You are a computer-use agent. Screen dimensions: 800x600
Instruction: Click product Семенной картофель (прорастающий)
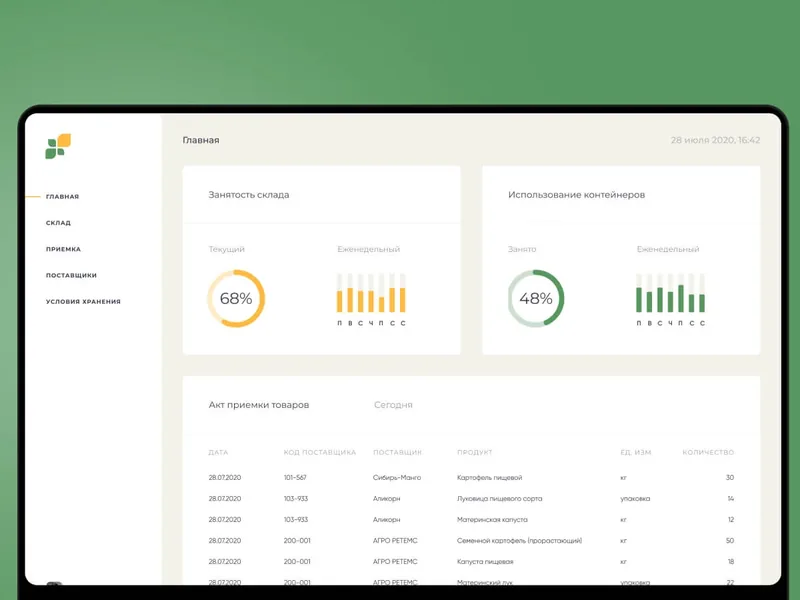pos(519,540)
